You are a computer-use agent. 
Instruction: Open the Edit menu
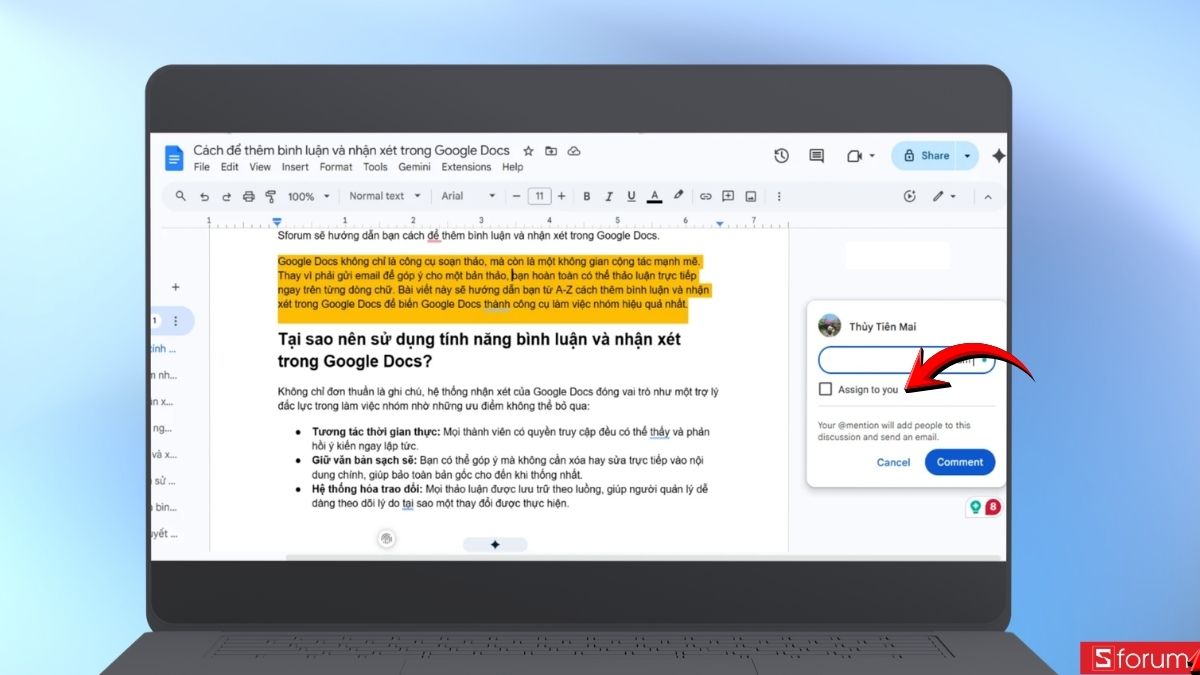tap(230, 167)
